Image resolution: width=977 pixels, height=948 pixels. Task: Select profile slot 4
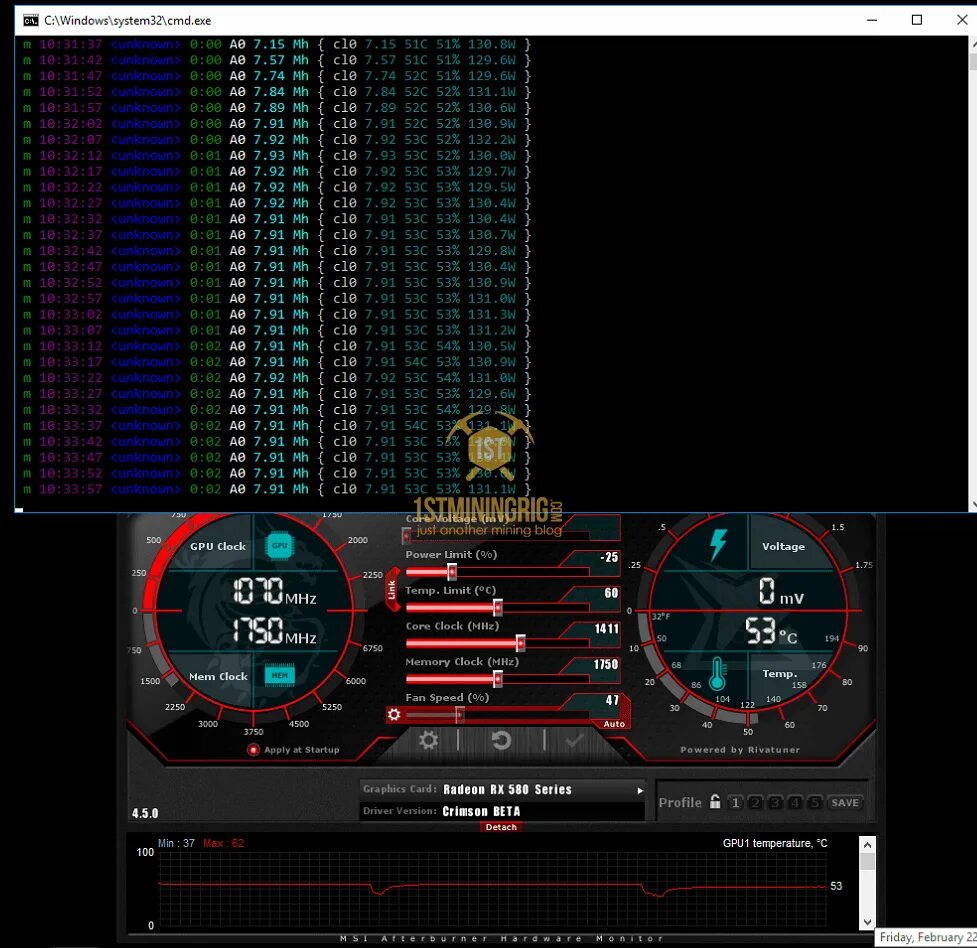[x=794, y=803]
